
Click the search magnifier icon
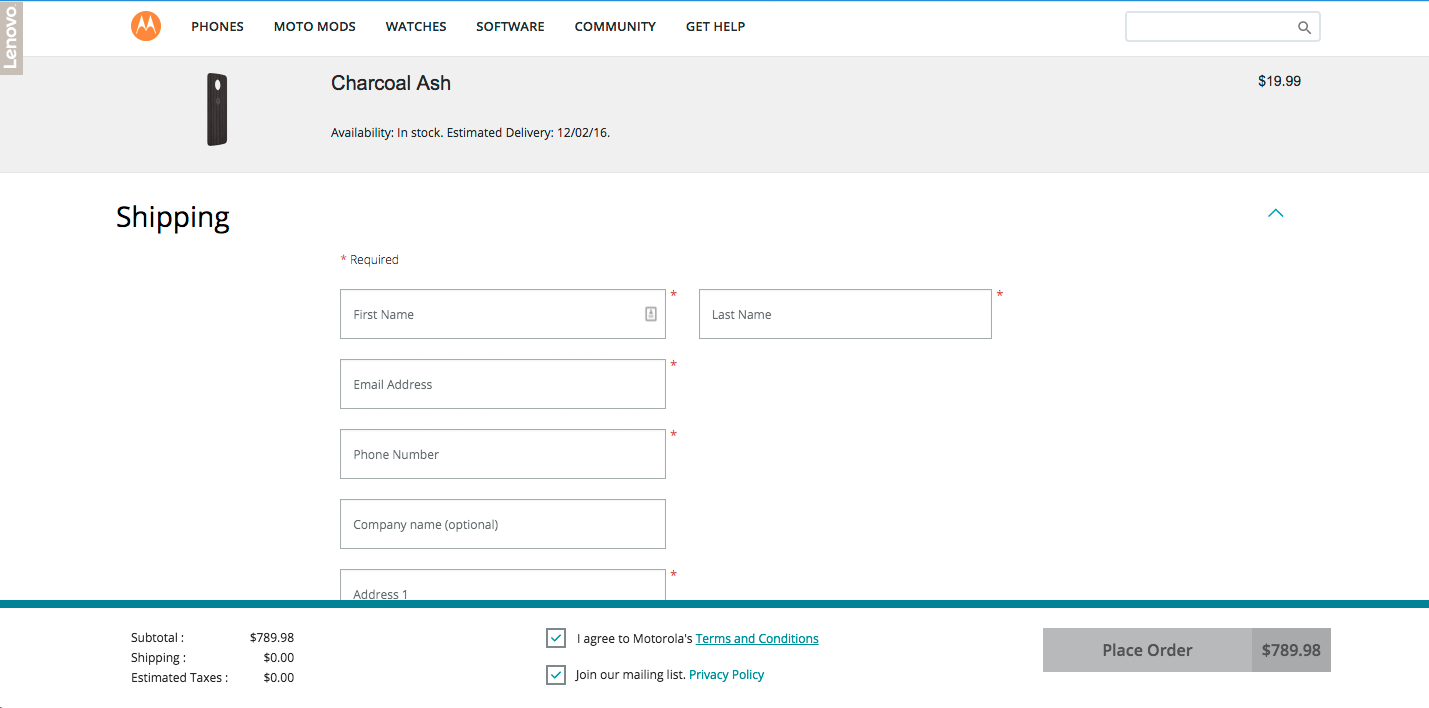tap(1304, 28)
